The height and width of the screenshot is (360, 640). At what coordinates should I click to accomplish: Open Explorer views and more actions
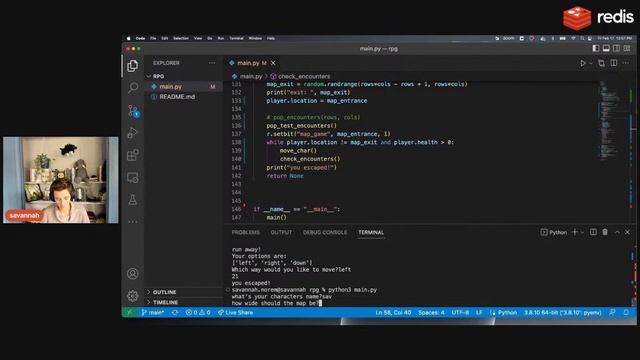[x=212, y=63]
